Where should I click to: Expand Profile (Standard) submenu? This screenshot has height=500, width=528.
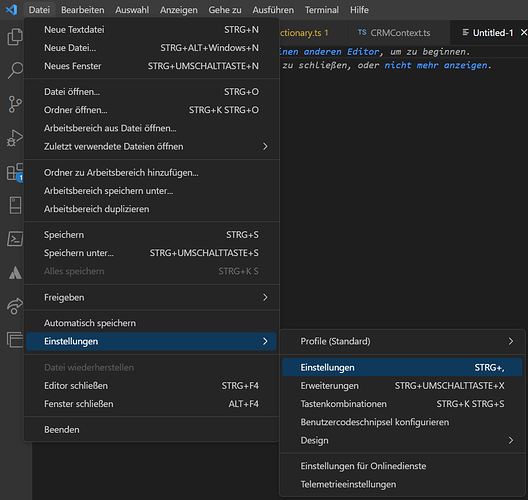coord(402,341)
